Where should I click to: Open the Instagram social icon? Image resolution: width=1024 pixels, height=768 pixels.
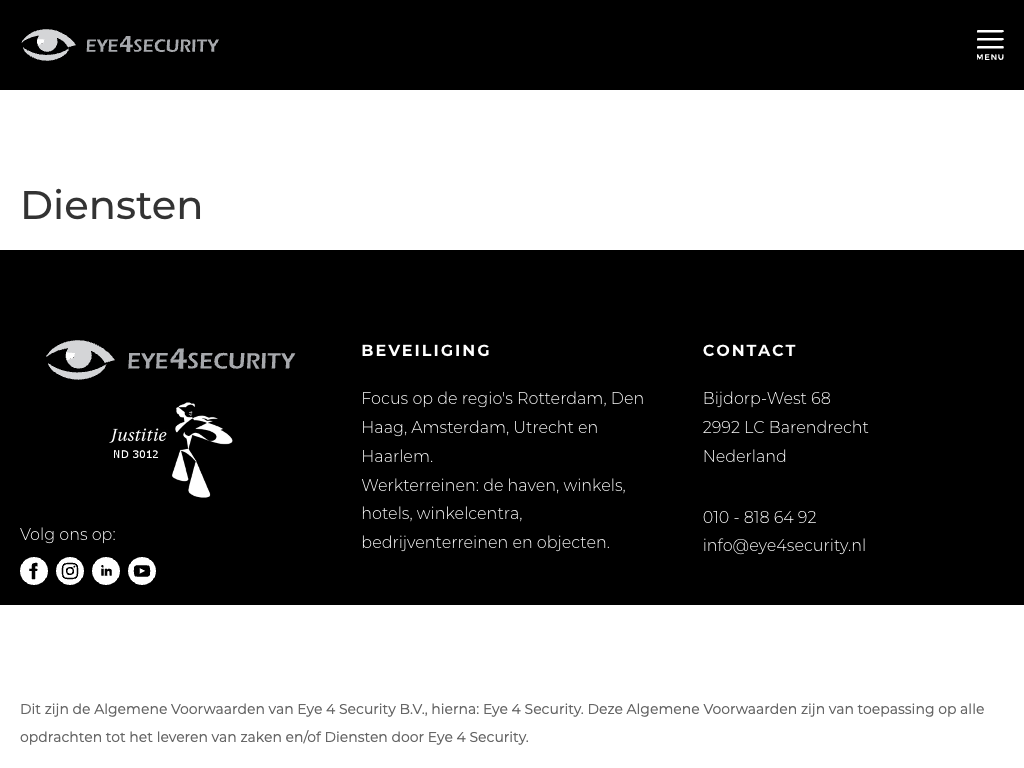tap(70, 571)
